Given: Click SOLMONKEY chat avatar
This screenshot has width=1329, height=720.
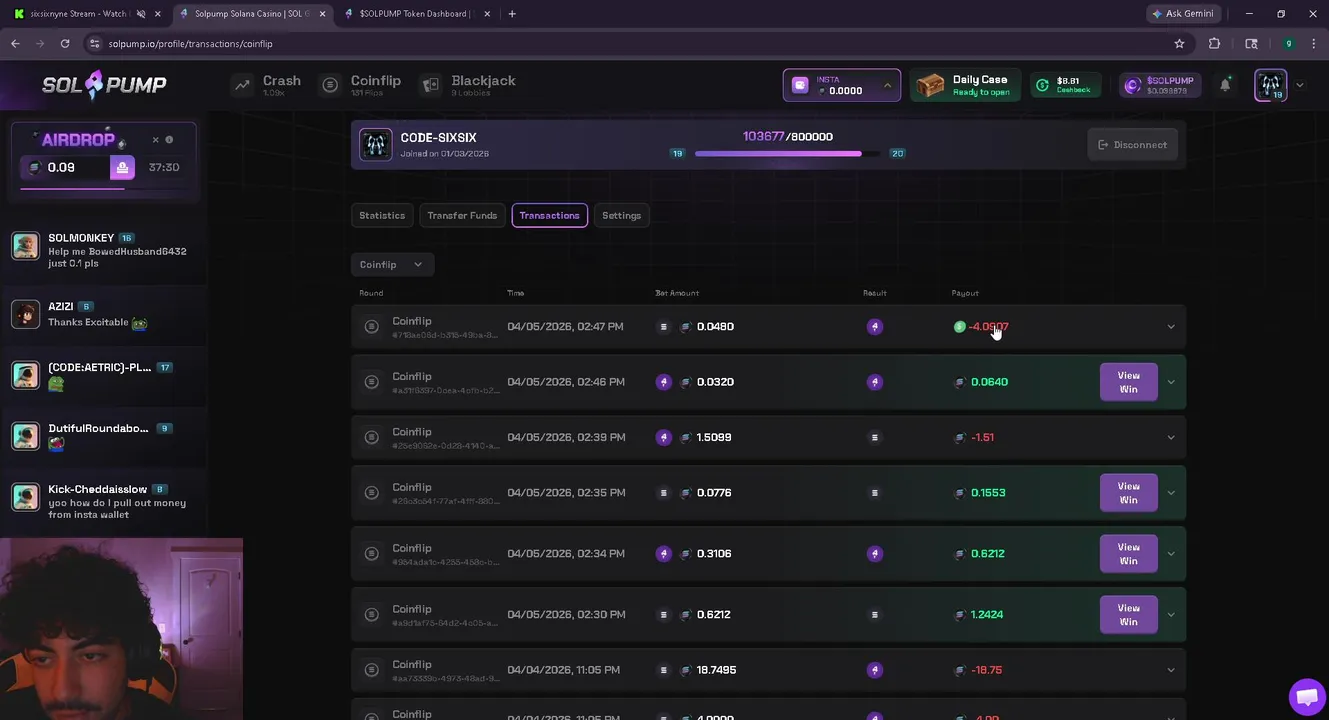Looking at the screenshot, I should click(25, 245).
